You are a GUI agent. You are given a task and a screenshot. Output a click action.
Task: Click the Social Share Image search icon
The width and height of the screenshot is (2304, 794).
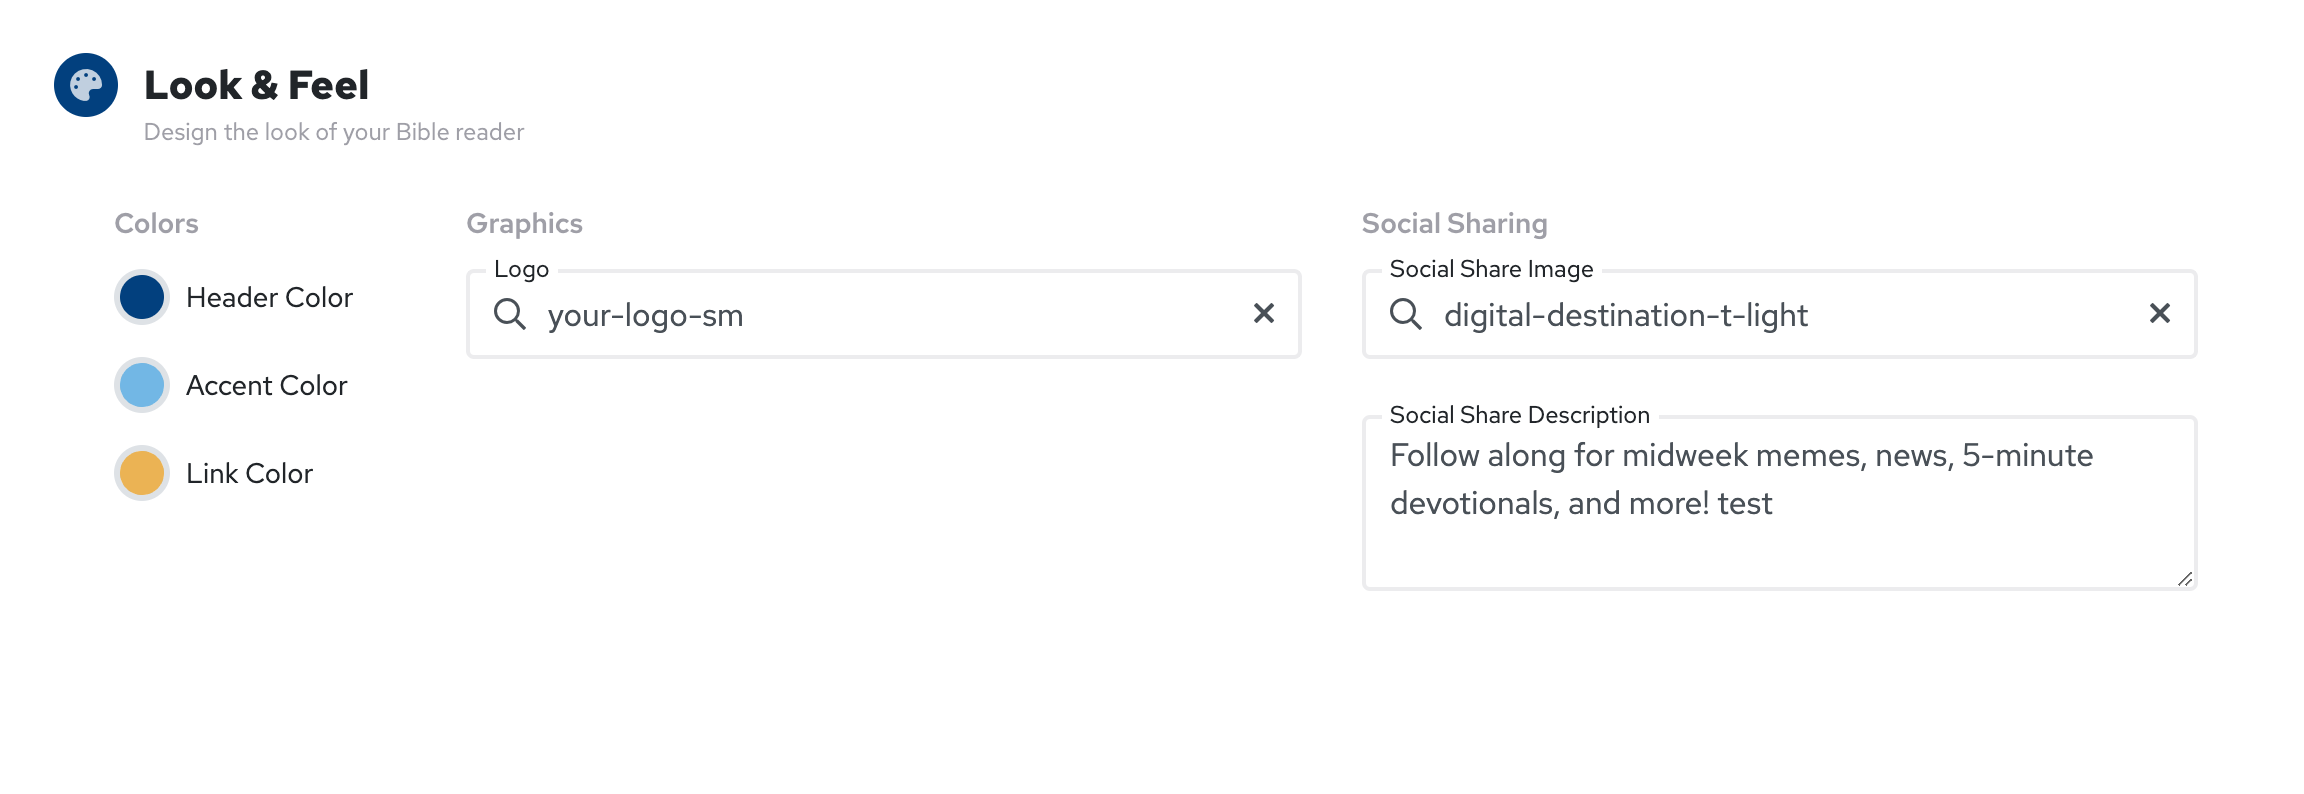point(1406,314)
